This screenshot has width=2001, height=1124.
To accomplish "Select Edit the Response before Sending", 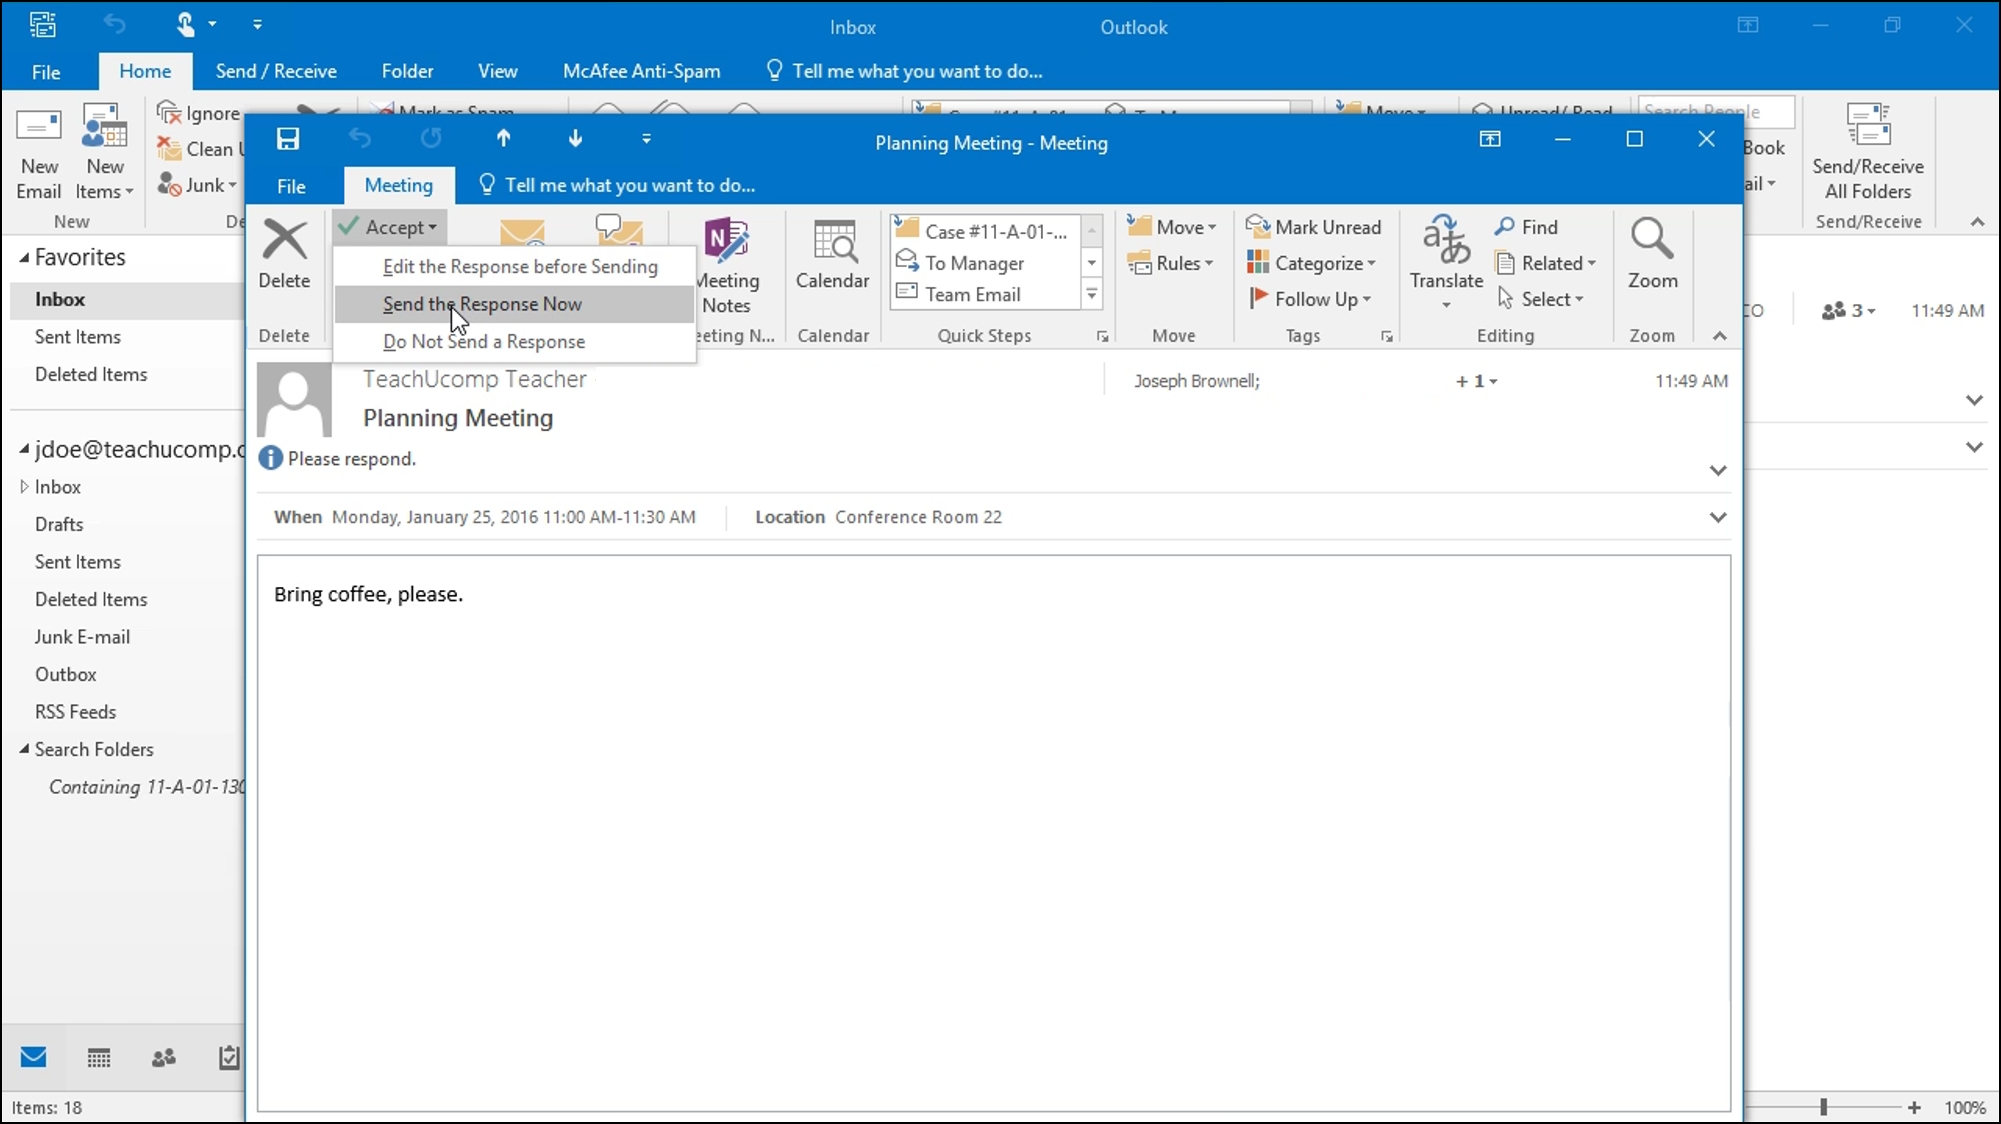I will click(x=519, y=265).
